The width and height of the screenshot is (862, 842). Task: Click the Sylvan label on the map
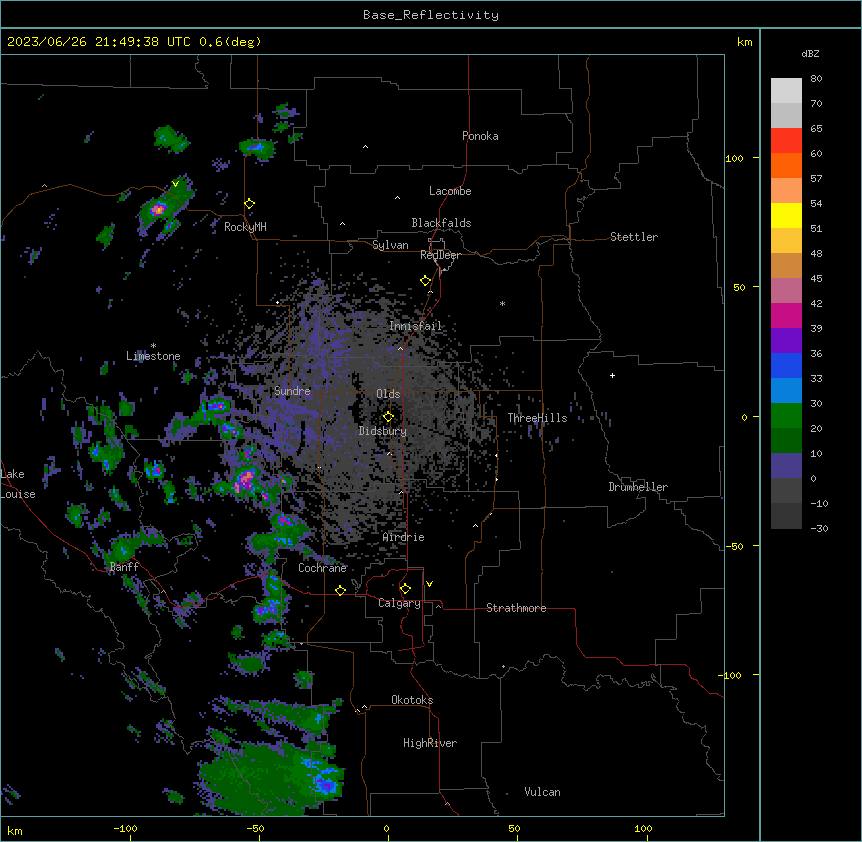coord(390,245)
